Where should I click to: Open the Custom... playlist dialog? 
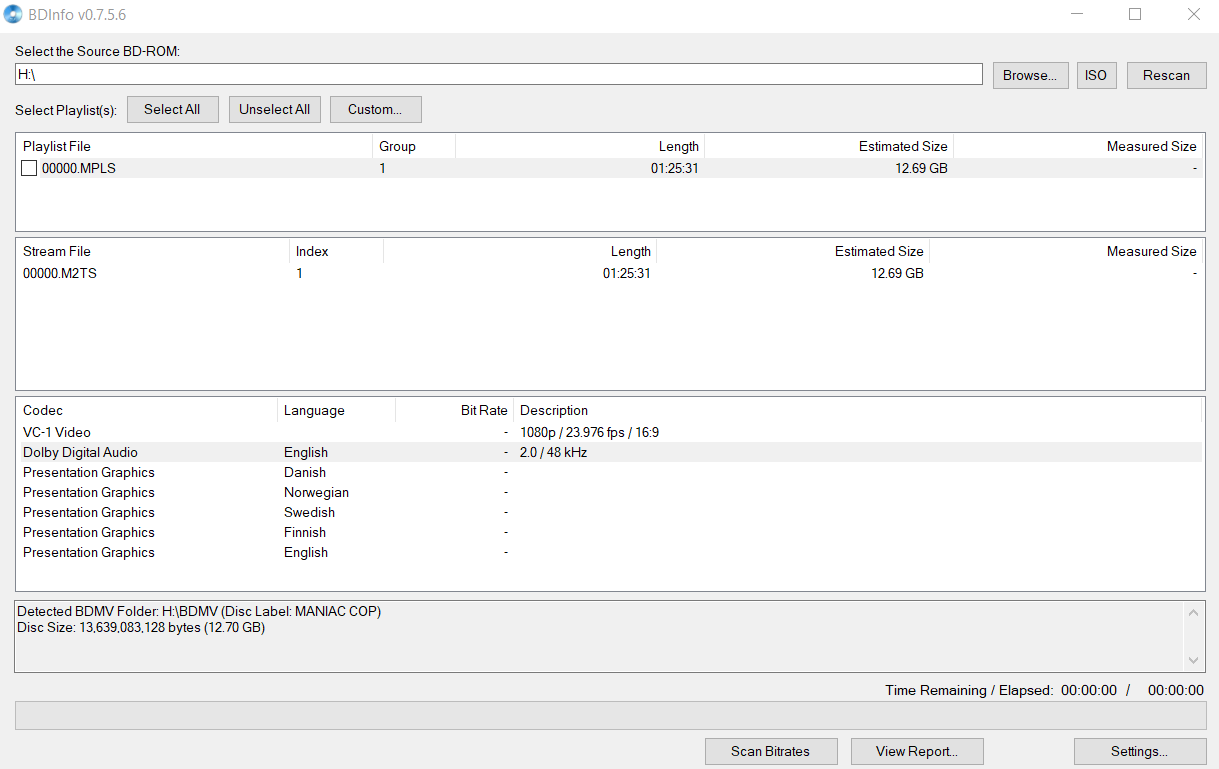tap(375, 110)
